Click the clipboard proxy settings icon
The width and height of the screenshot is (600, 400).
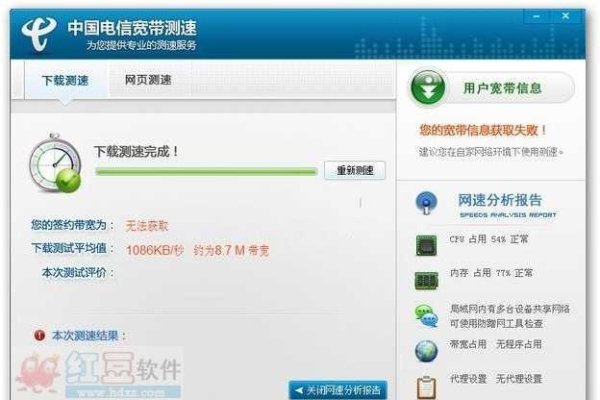426,387
